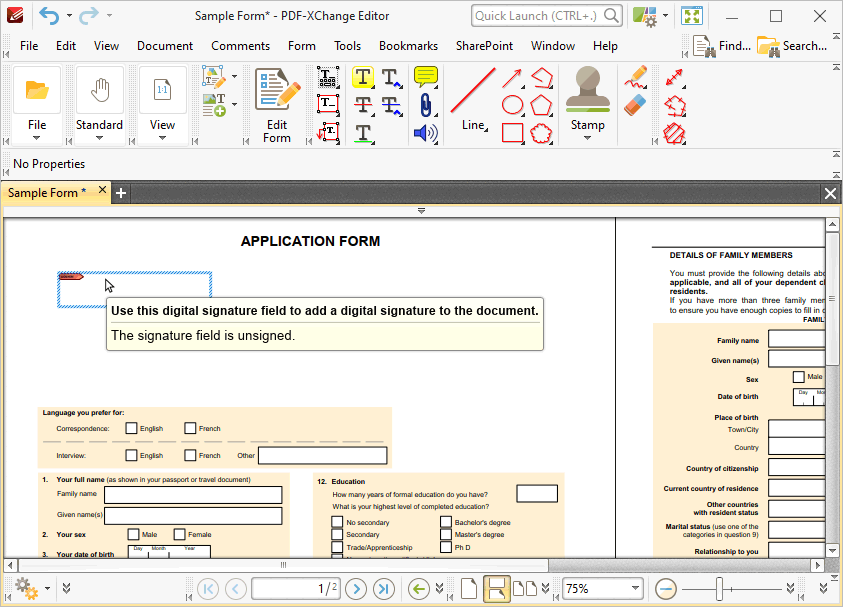Select the Strikeout Text tool
This screenshot has width=843, height=607.
click(363, 104)
